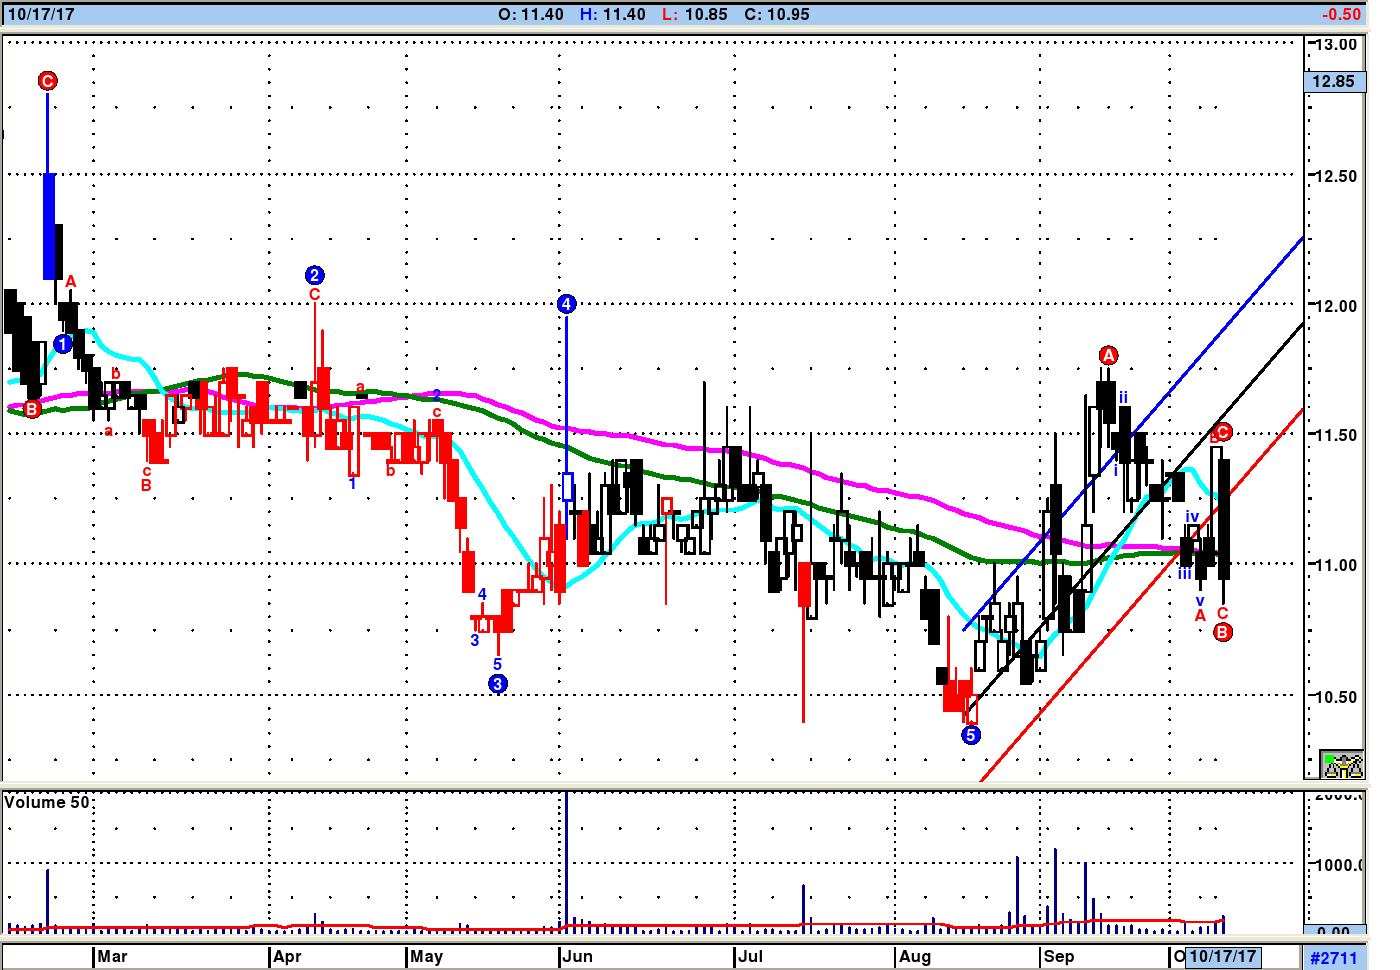Viewport: 1400px width, 970px height.
Task: Select the Mar label on the time axis
Action: (x=112, y=957)
